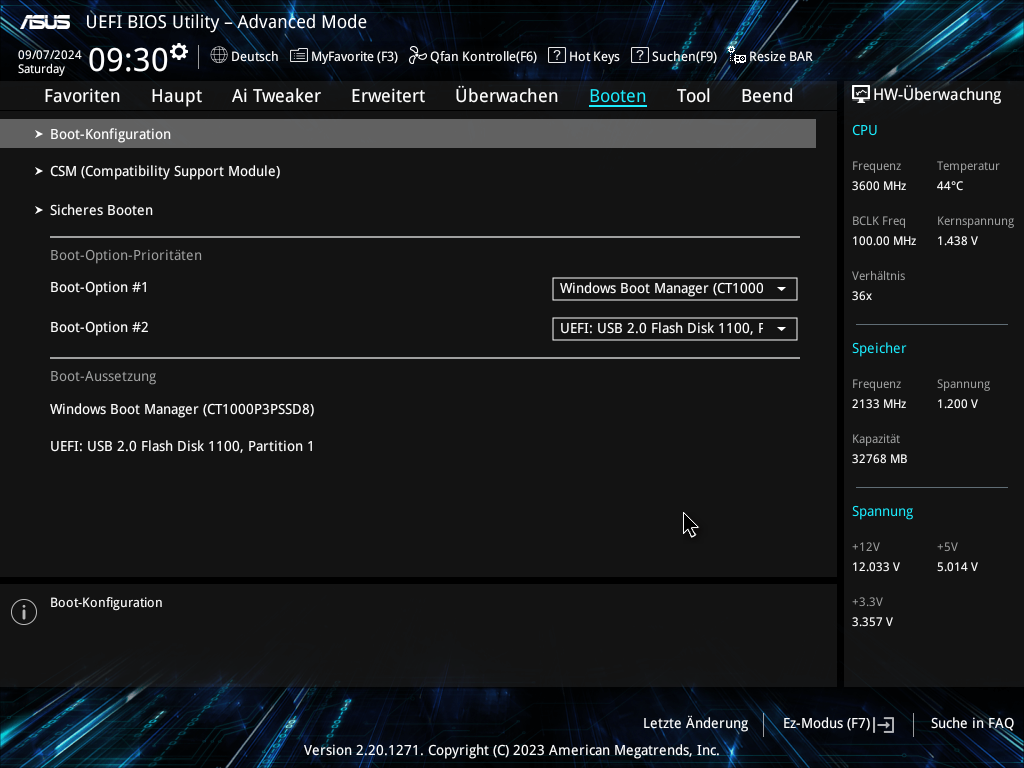Boot override from UEFI: USB 2.0 Flash Disk
Screen dimensions: 1024x768
coord(182,446)
